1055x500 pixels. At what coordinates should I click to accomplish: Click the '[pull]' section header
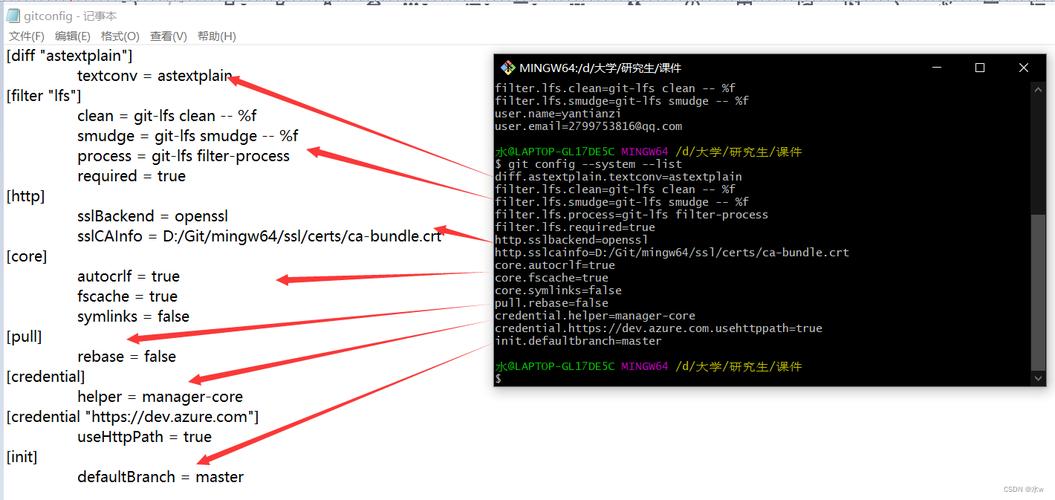point(24,336)
